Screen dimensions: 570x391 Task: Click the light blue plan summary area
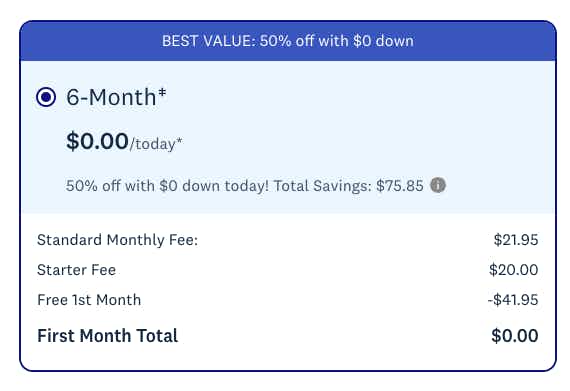coord(288,137)
